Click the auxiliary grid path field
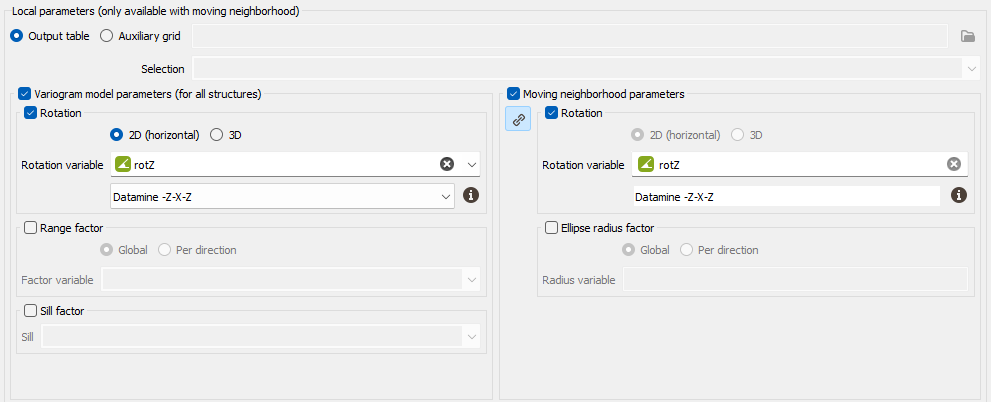Image resolution: width=991 pixels, height=402 pixels. click(570, 36)
